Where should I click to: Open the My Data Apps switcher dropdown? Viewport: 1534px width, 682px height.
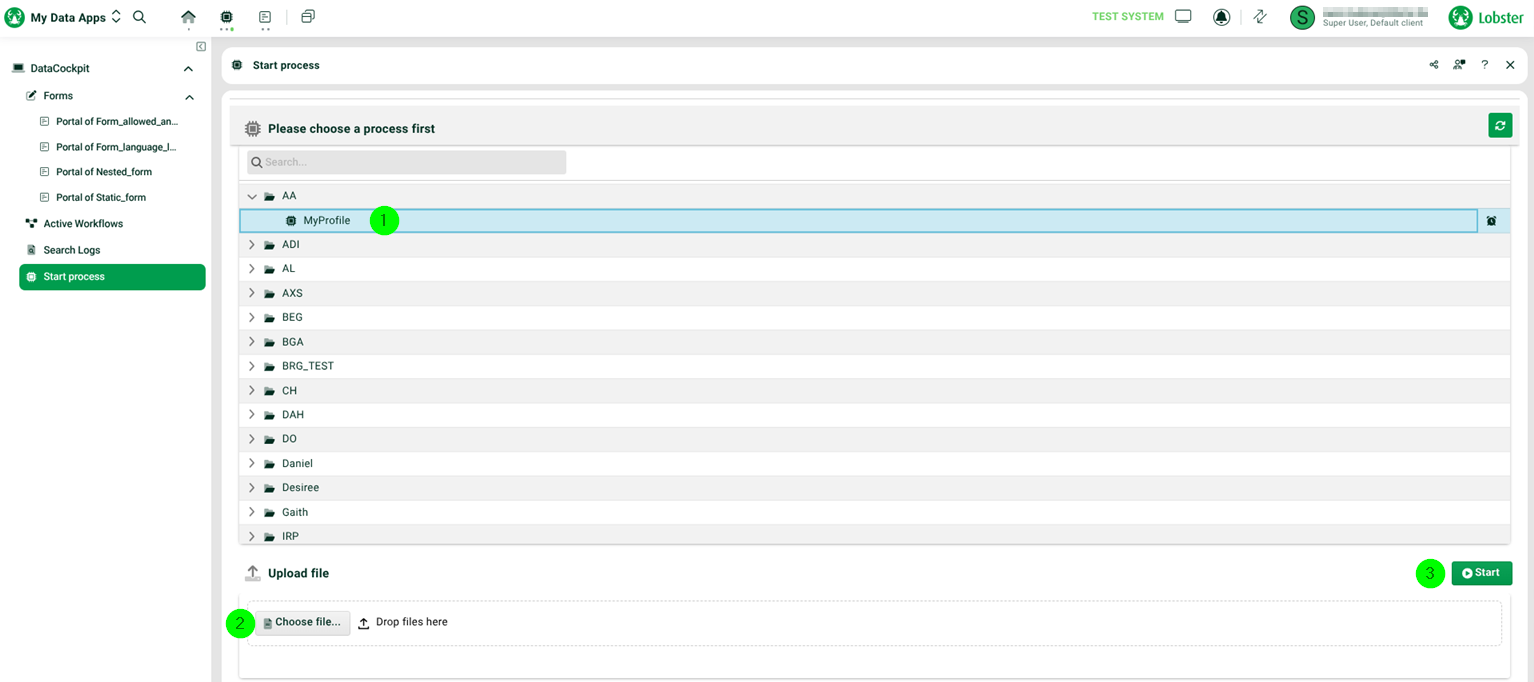coord(116,17)
